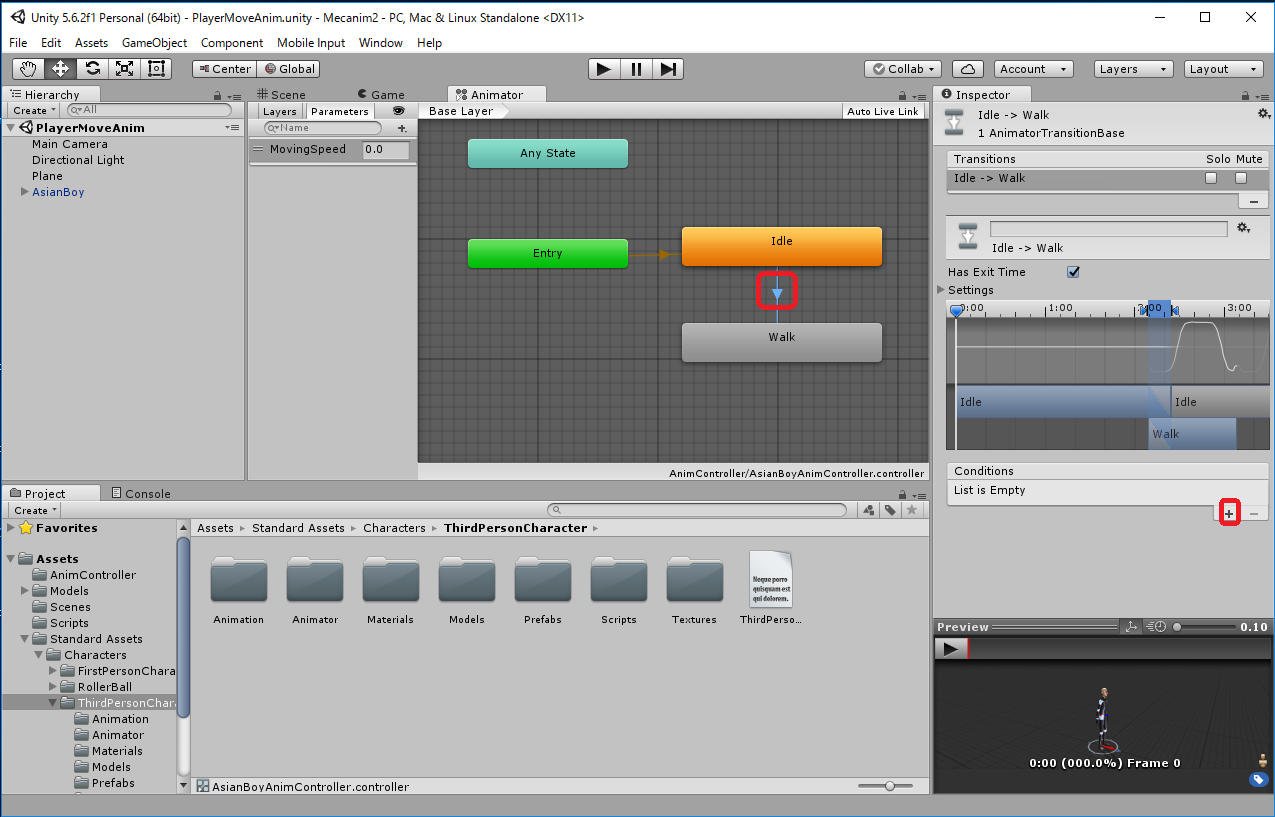Viewport: 1275px width, 817px height.
Task: Click the Step forward button
Action: pyautogui.click(x=669, y=69)
